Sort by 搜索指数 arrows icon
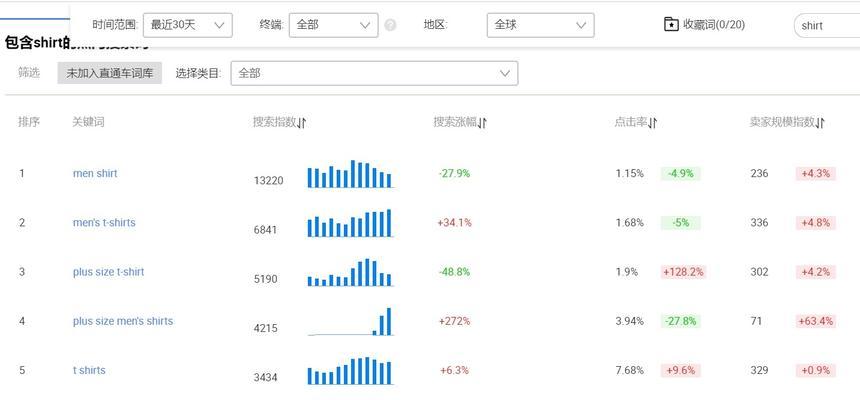 [x=302, y=123]
